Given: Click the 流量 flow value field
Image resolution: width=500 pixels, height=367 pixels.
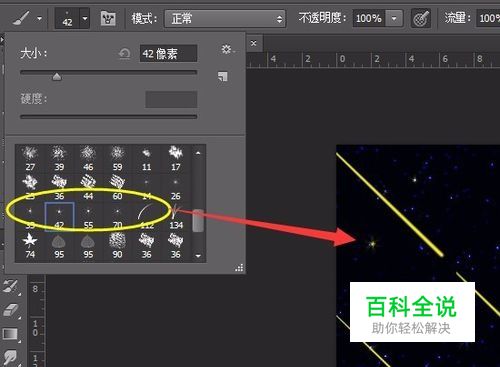Looking at the screenshot, I should (488, 18).
